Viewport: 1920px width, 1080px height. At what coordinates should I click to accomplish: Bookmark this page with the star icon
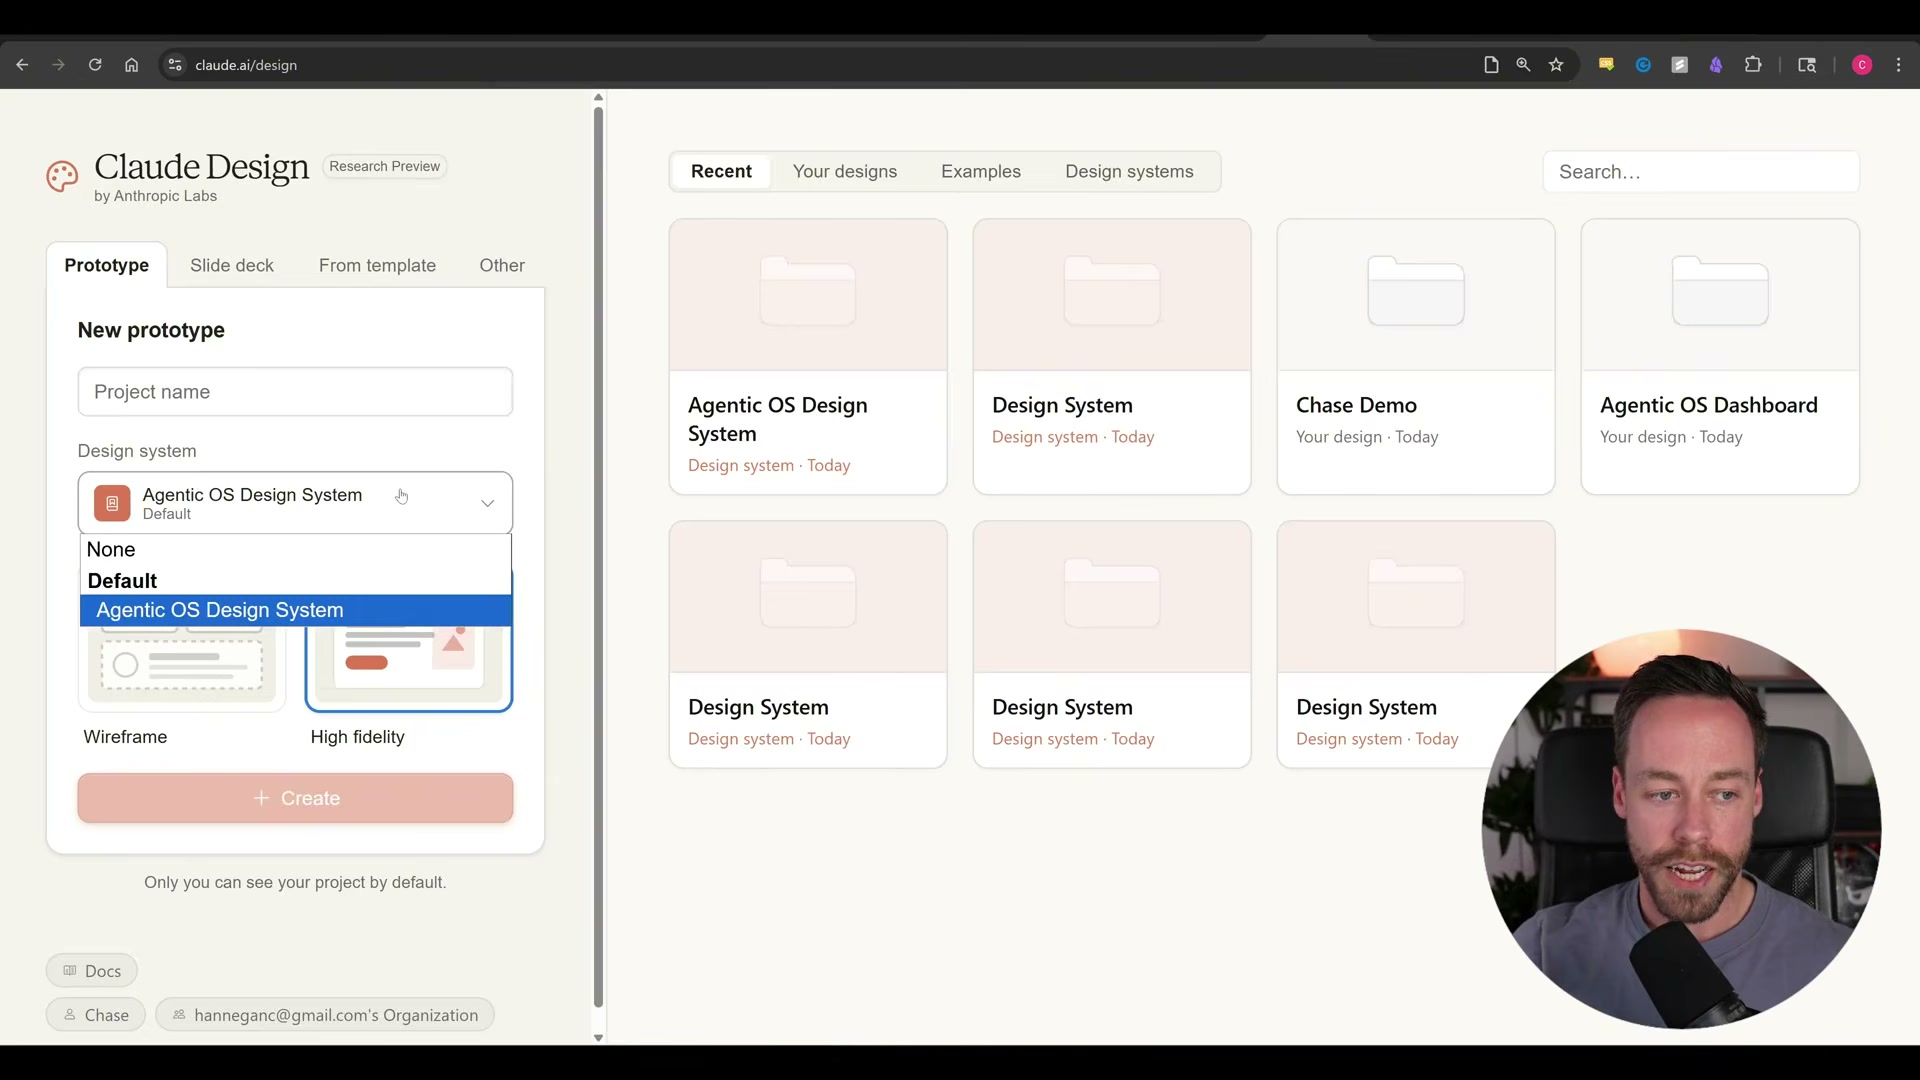click(x=1557, y=64)
